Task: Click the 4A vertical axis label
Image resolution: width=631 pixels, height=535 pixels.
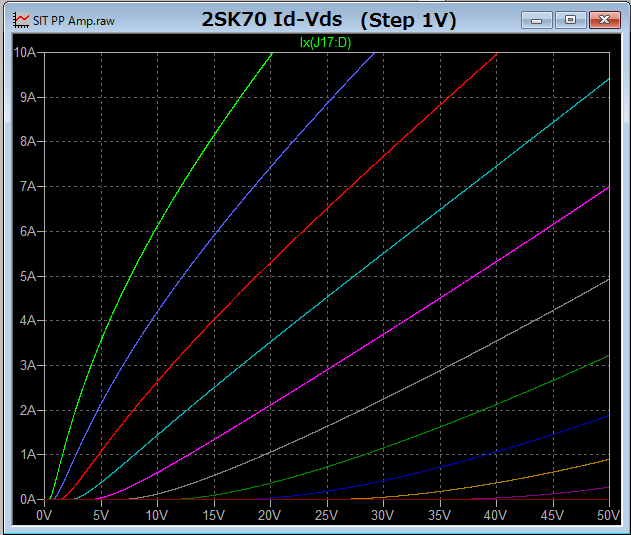Action: tap(28, 321)
